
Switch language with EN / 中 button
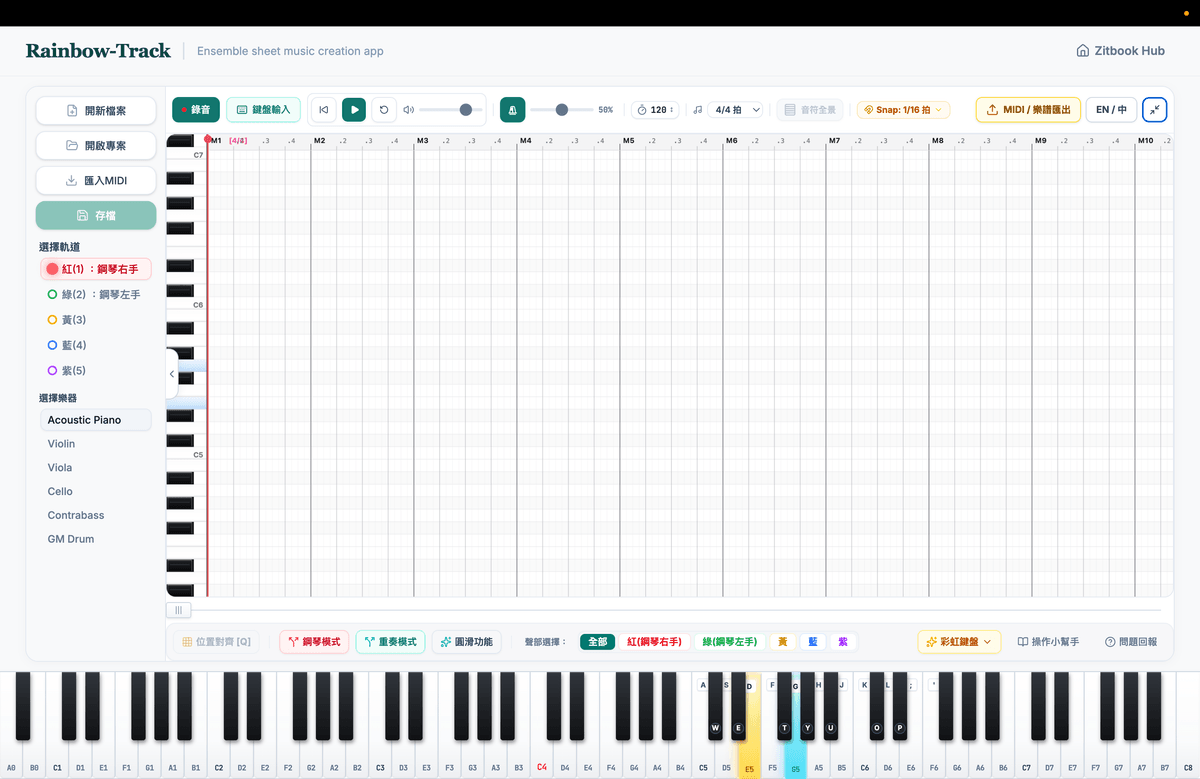click(1111, 110)
